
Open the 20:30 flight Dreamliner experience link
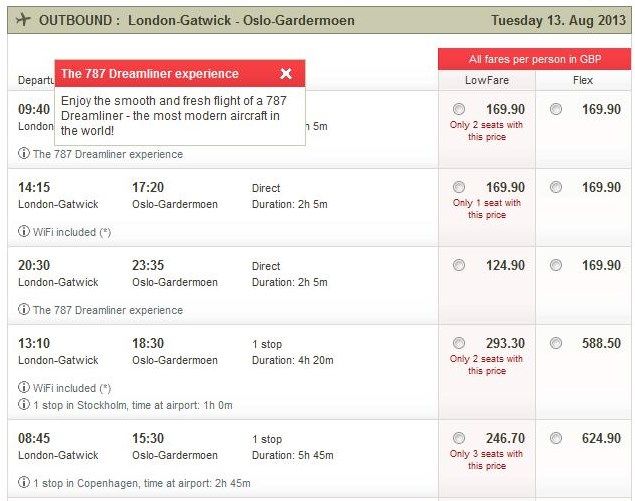(x=108, y=310)
